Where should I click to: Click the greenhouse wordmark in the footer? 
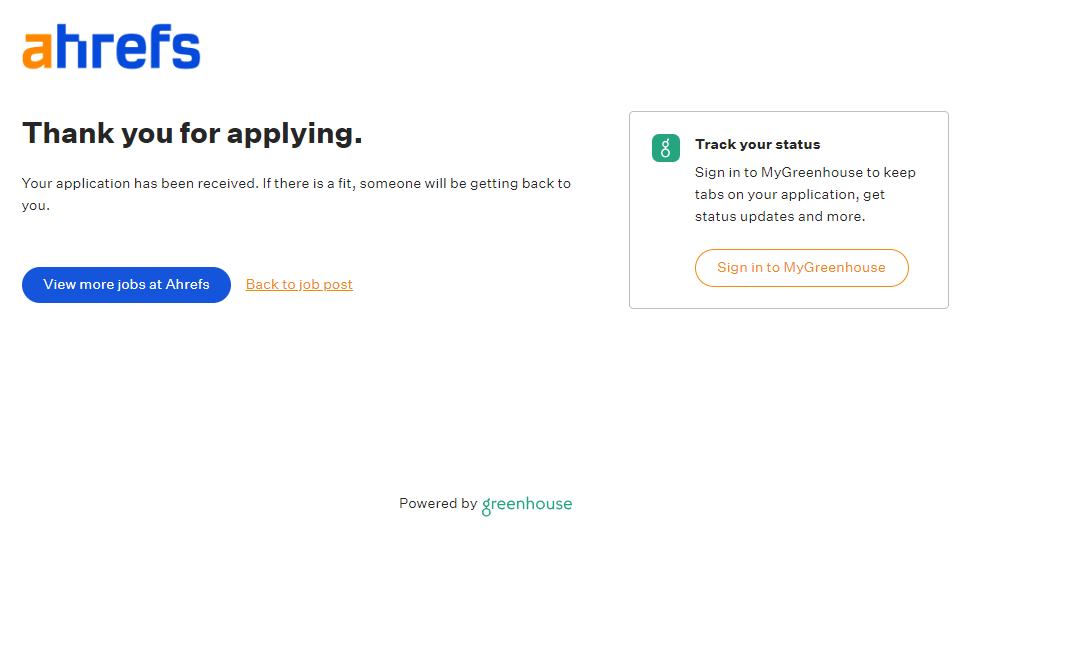coord(527,504)
